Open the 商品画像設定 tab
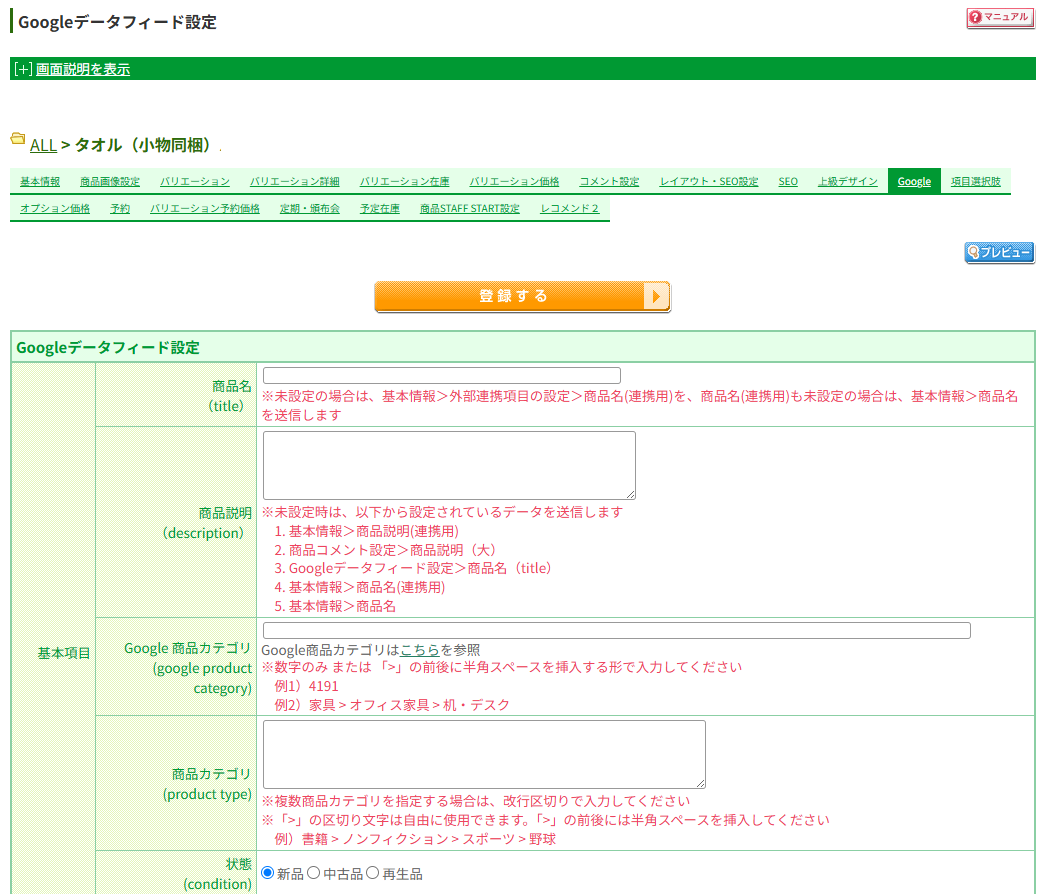1040x894 pixels. (x=110, y=181)
